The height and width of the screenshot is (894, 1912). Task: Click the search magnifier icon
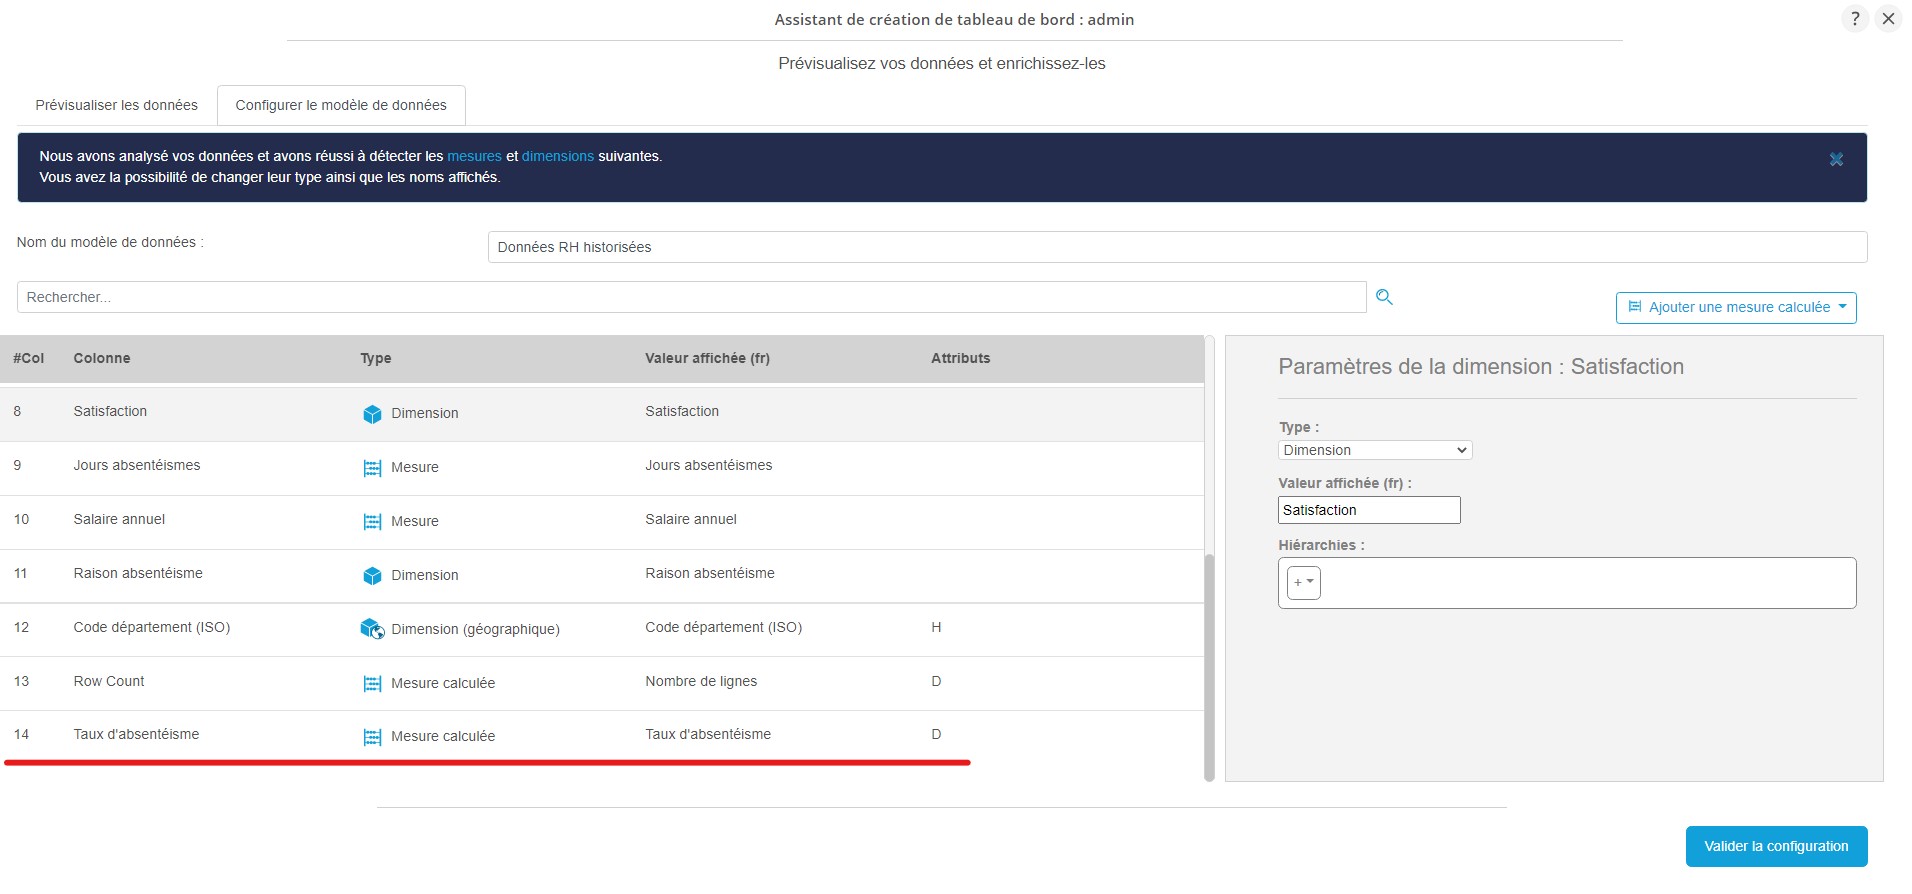coord(1384,297)
